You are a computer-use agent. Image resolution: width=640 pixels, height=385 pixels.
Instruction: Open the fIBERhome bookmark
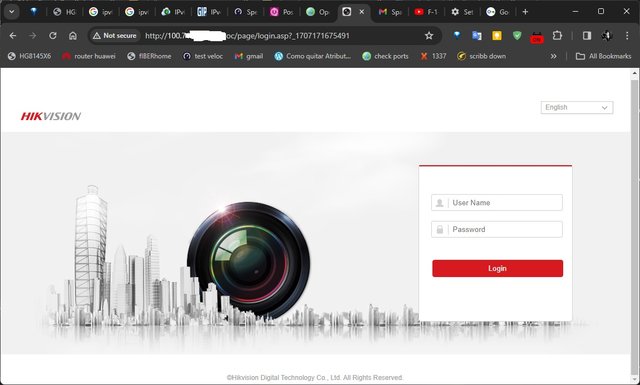pyautogui.click(x=149, y=56)
